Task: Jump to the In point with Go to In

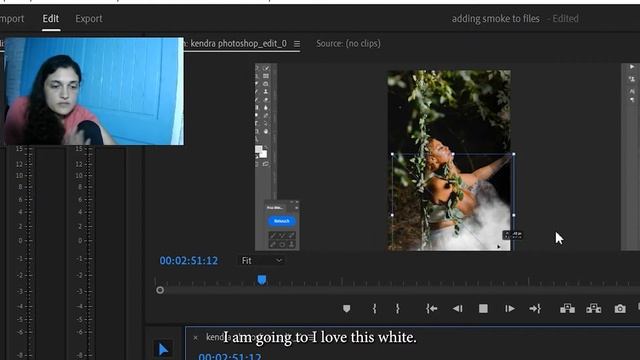Action: coord(431,309)
